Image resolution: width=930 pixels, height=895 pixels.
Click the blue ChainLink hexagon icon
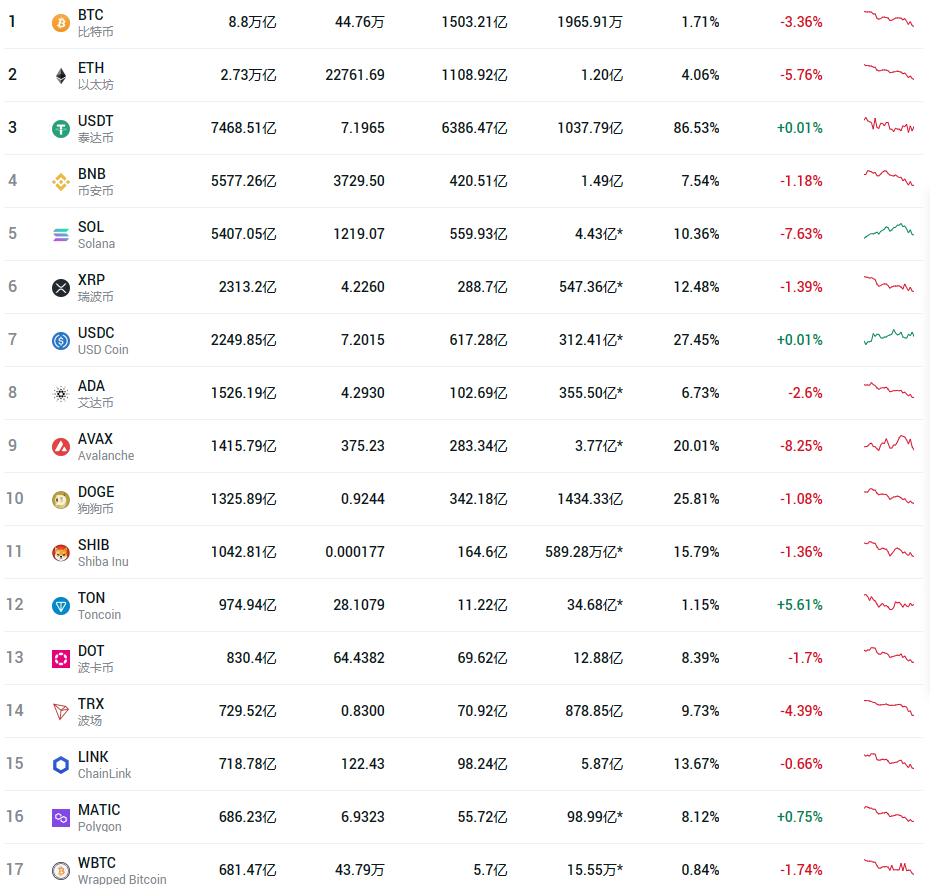61,764
